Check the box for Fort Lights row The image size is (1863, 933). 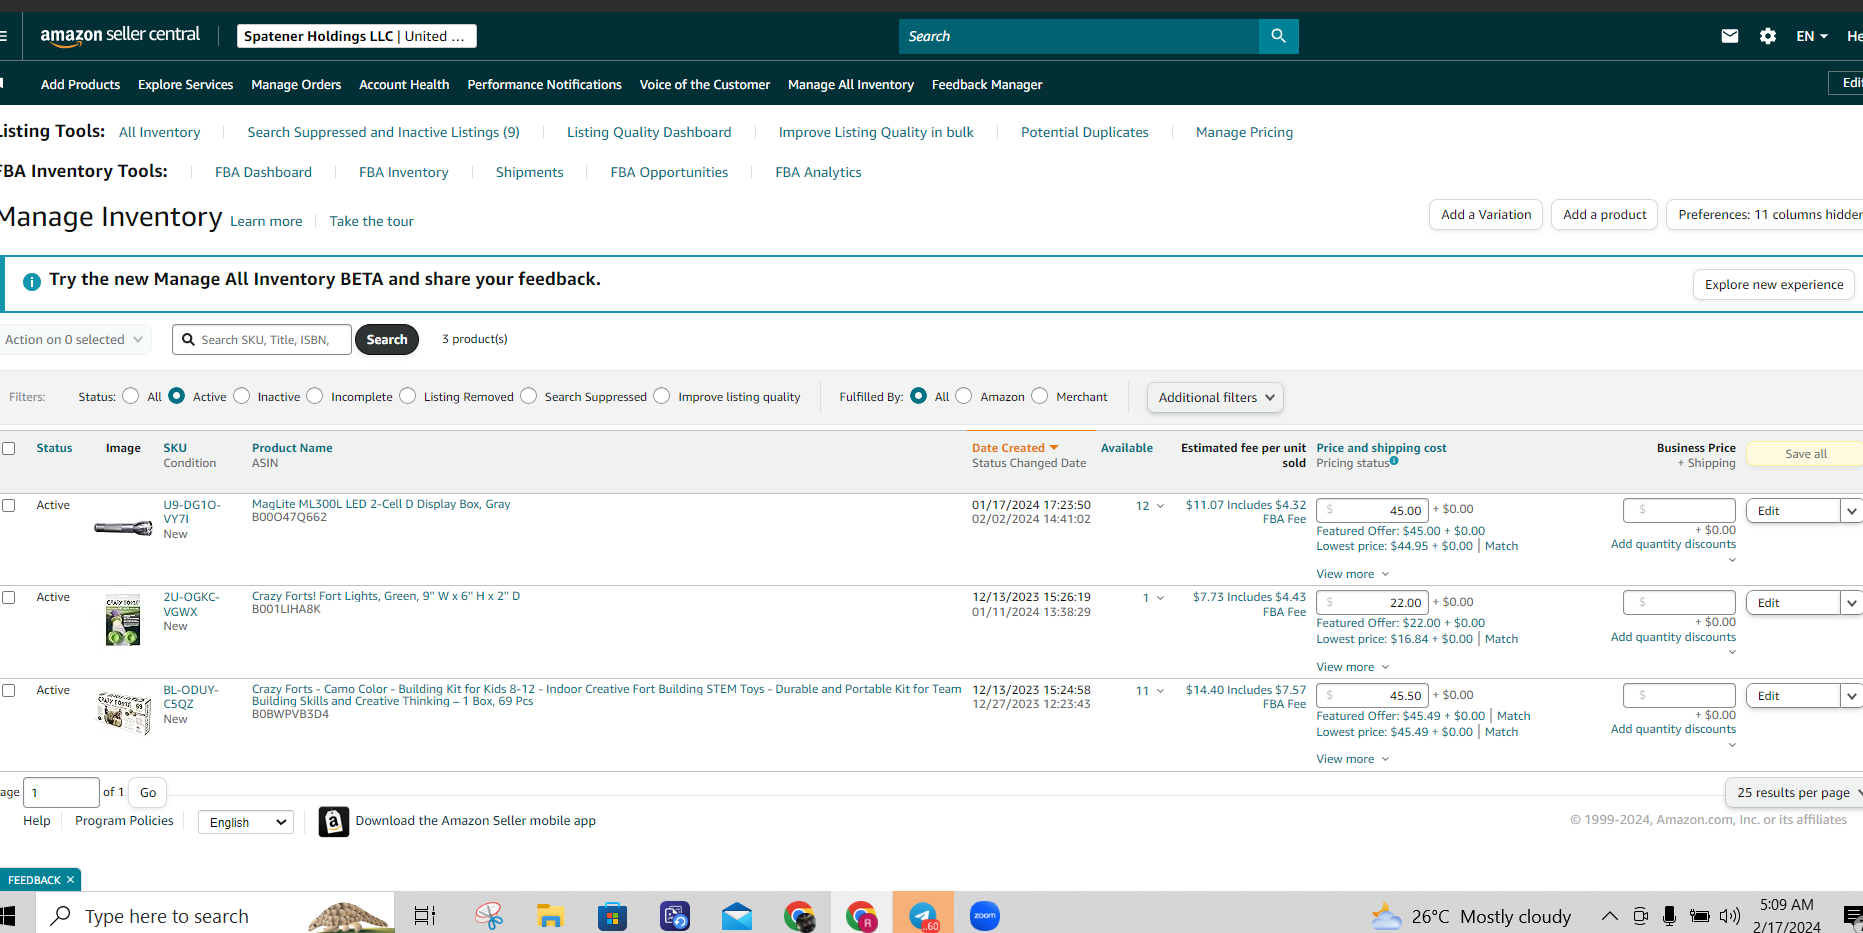tap(9, 597)
